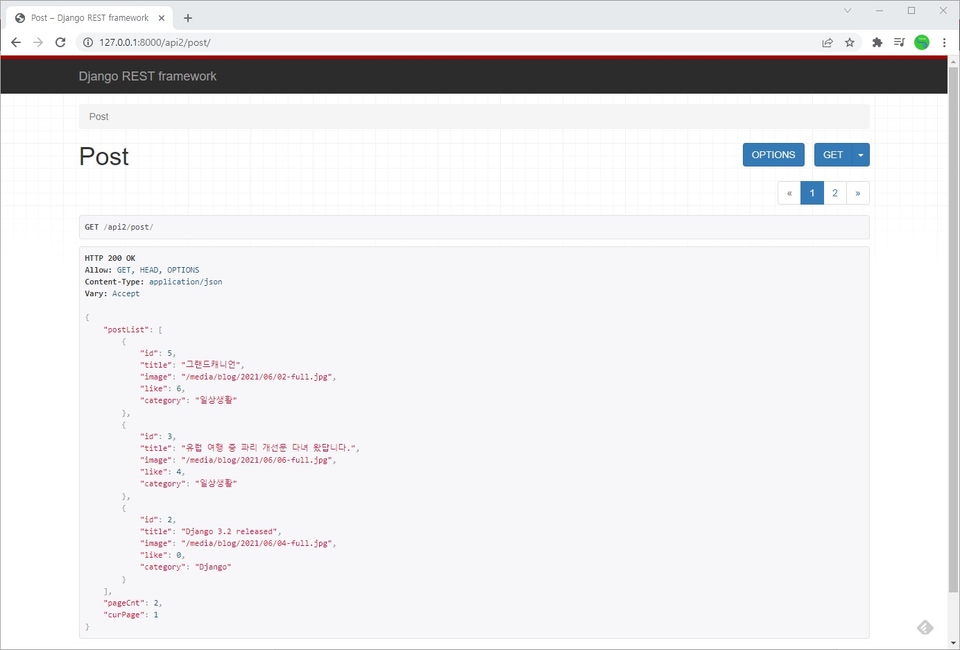This screenshot has height=650, width=960.
Task: Expand the GET format dropdown arrow
Action: pyautogui.click(x=861, y=155)
